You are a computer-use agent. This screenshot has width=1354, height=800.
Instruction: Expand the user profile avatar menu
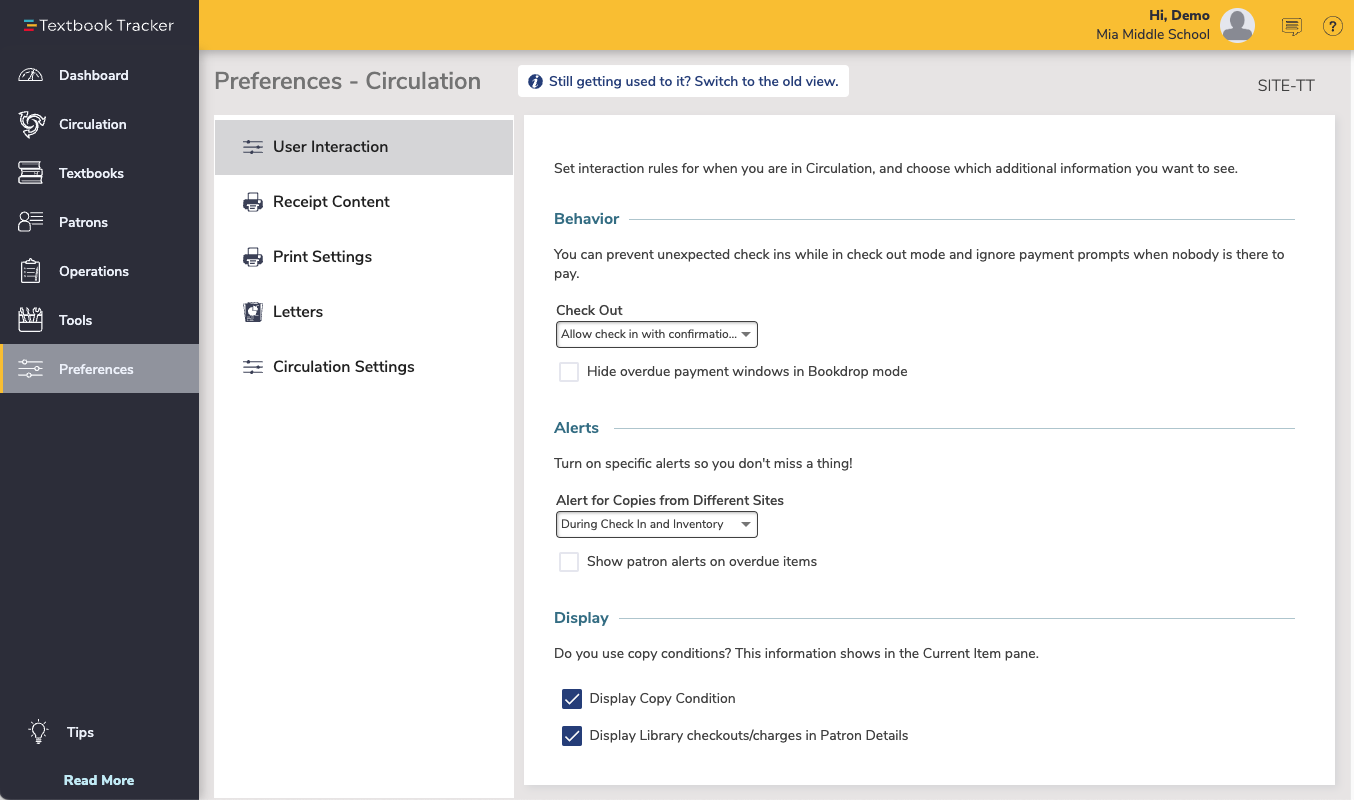pyautogui.click(x=1237, y=26)
